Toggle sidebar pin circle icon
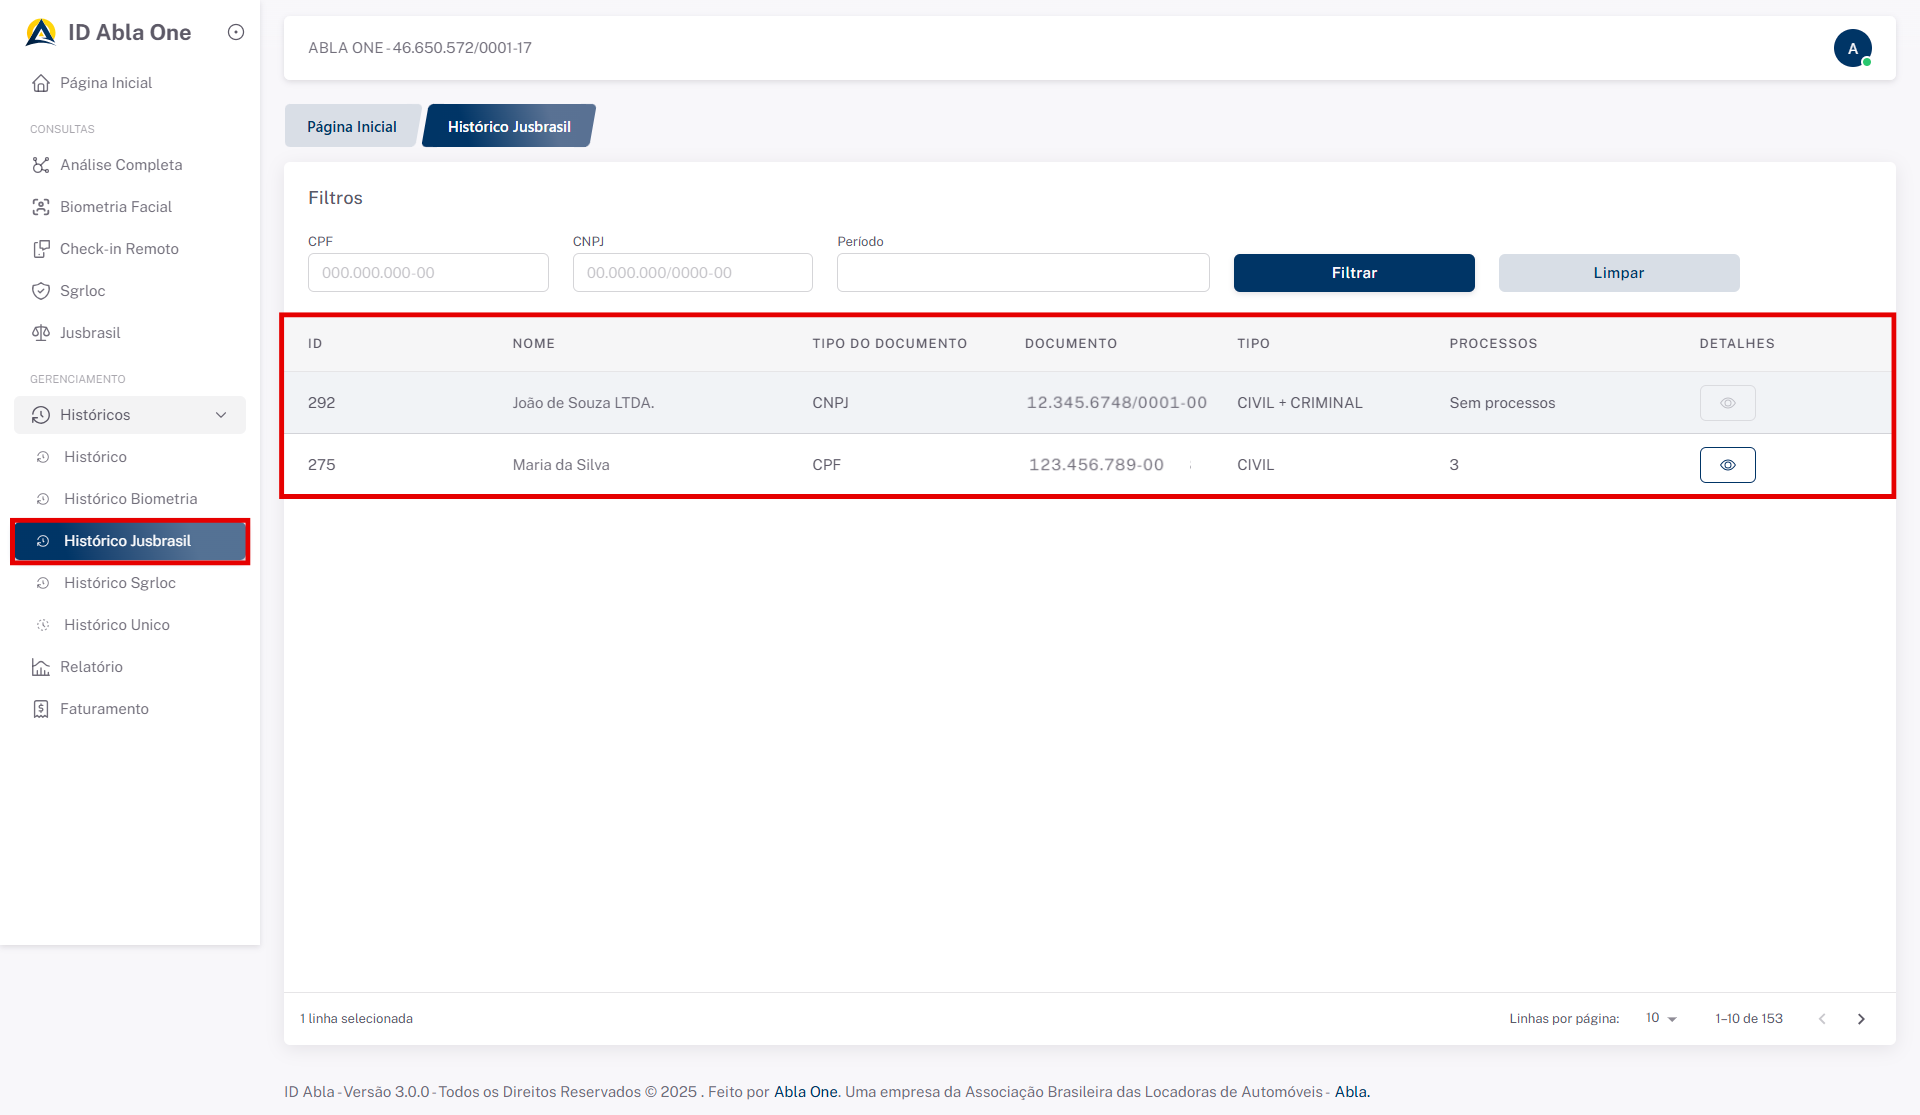Image resolution: width=1920 pixels, height=1115 pixels. (236, 32)
